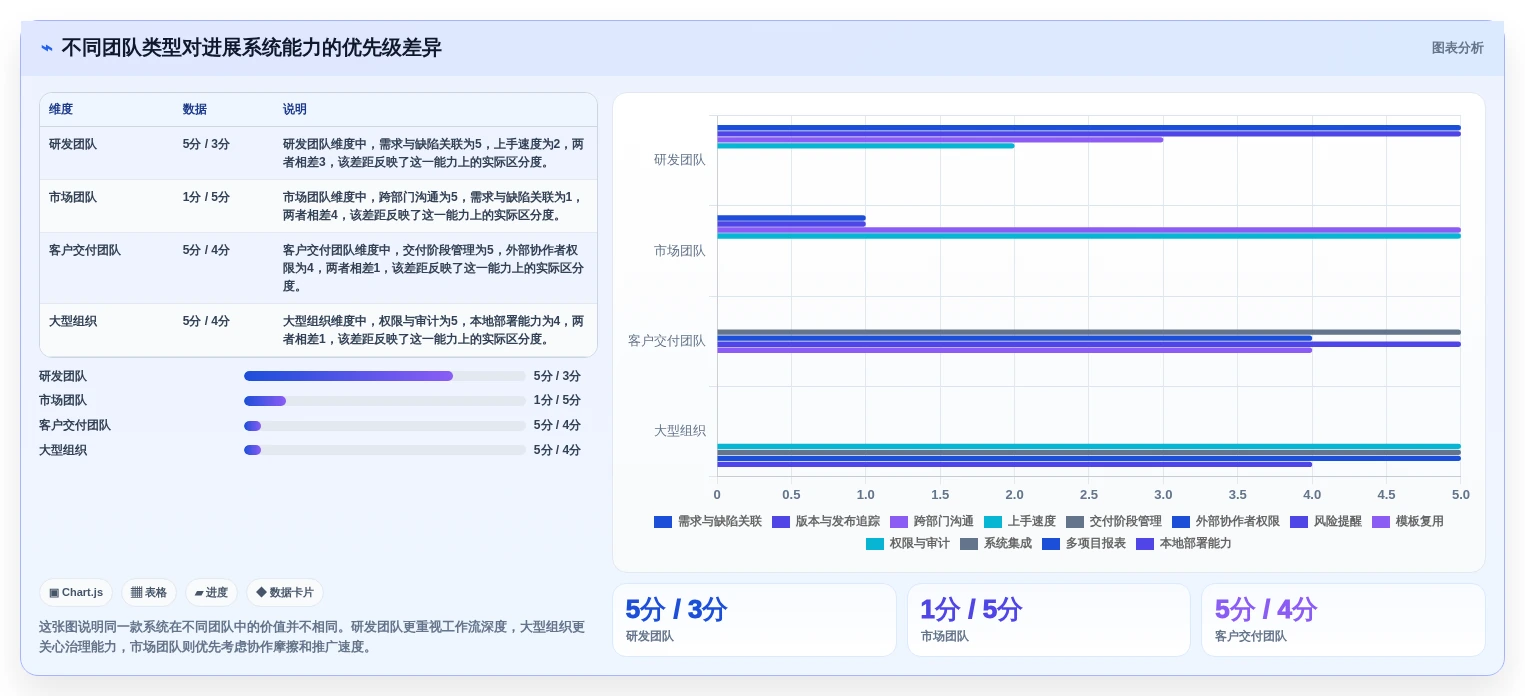Image resolution: width=1525 pixels, height=696 pixels.
Task: Select the 表格 tag chip
Action: click(x=149, y=592)
